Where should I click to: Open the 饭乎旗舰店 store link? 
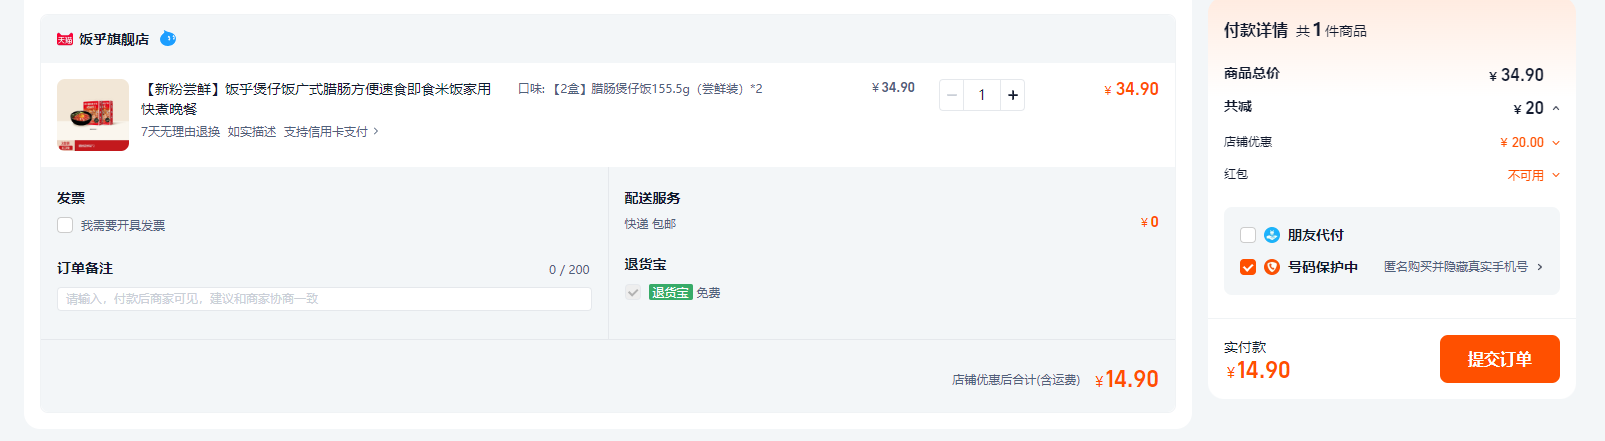pyautogui.click(x=114, y=39)
